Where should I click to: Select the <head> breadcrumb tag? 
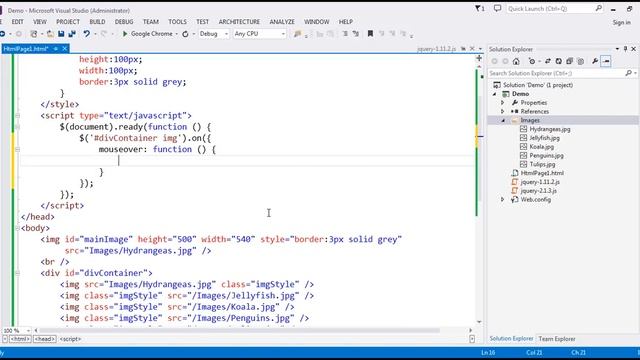44,339
